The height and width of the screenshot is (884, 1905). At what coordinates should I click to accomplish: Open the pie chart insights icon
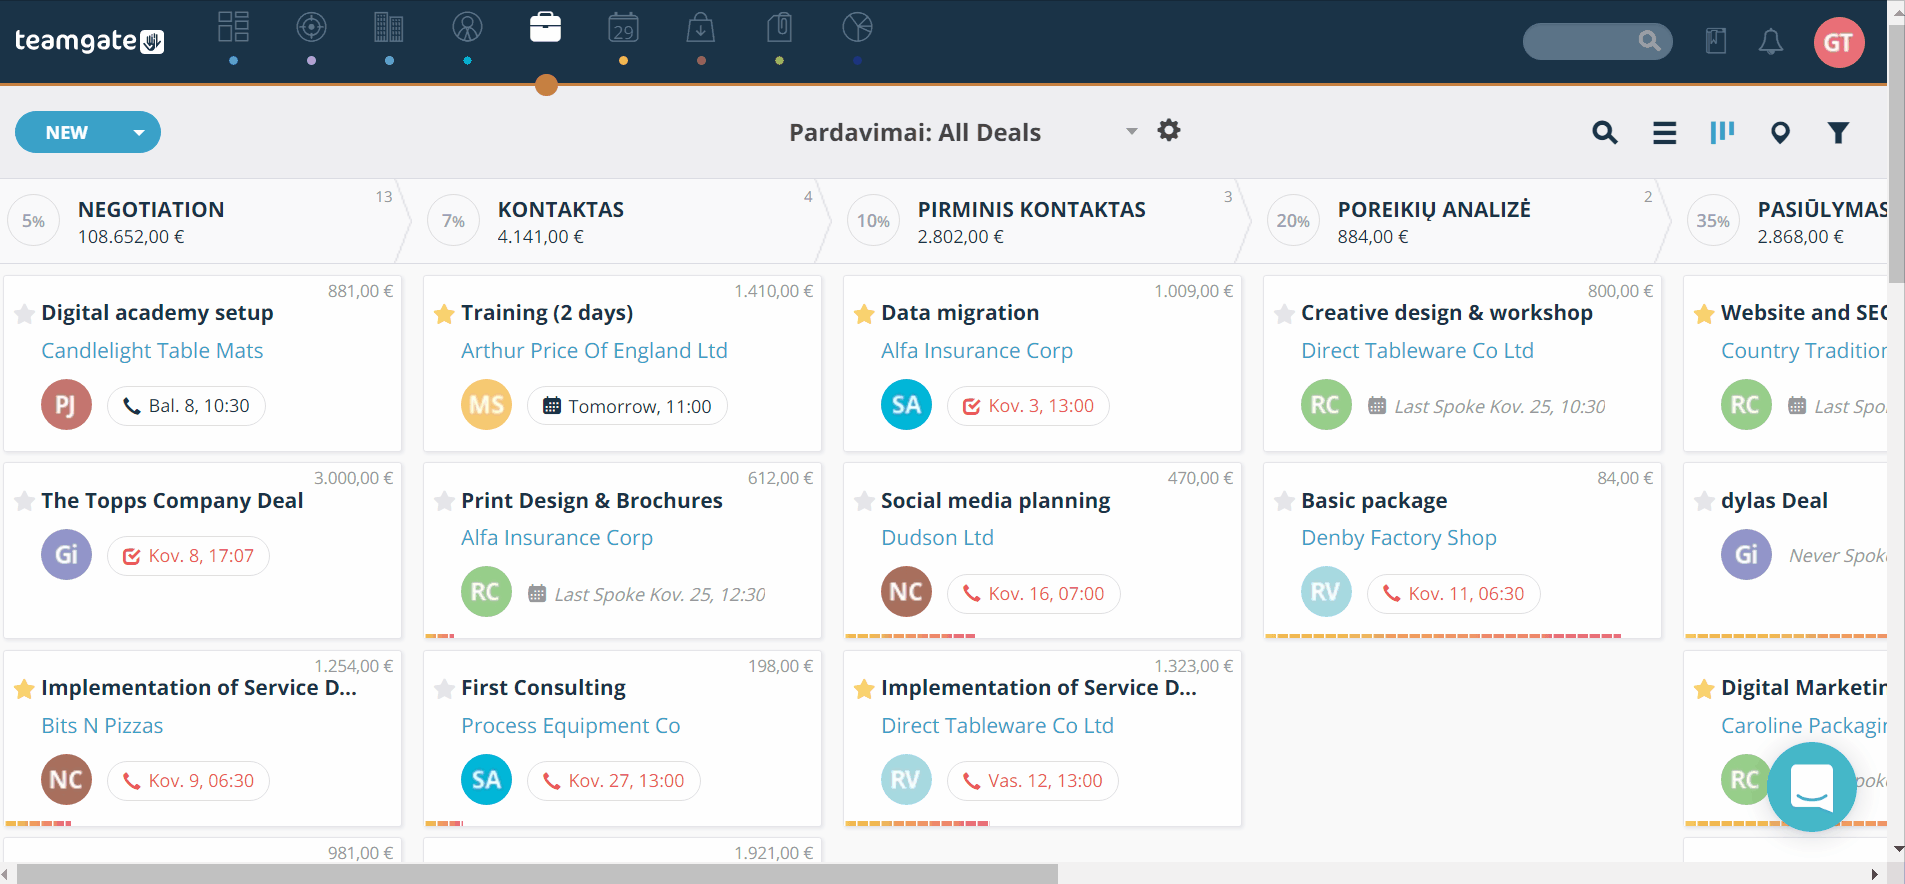click(857, 27)
